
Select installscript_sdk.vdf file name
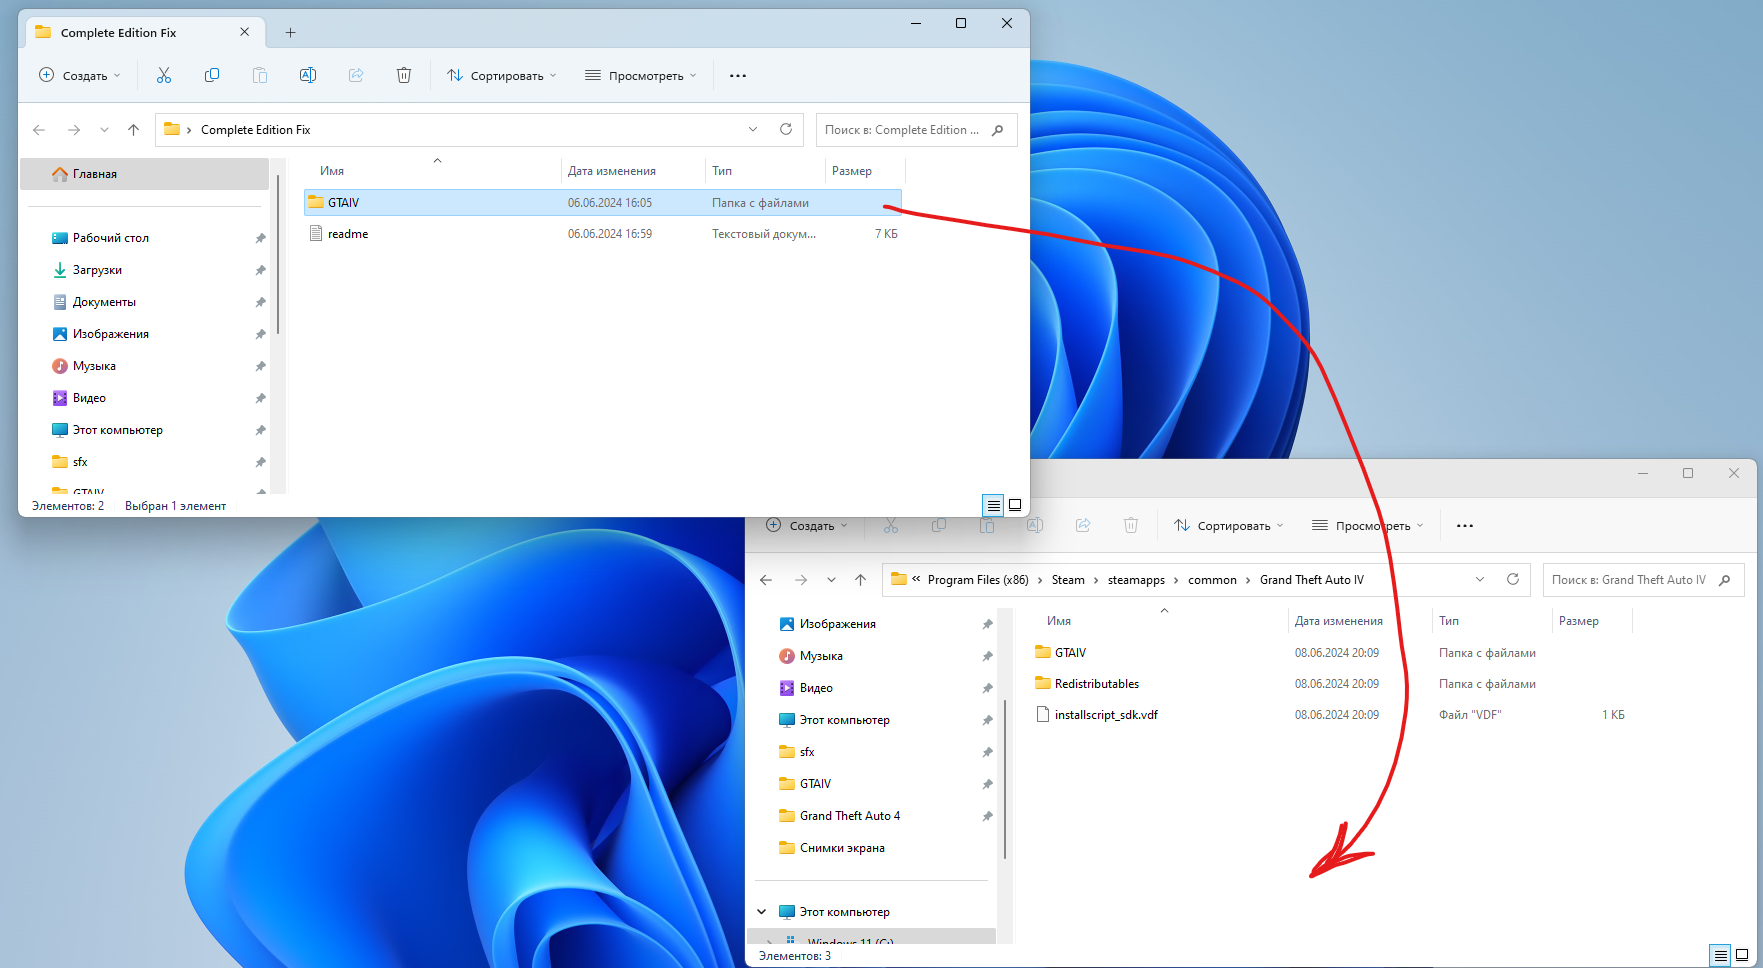coord(1106,715)
